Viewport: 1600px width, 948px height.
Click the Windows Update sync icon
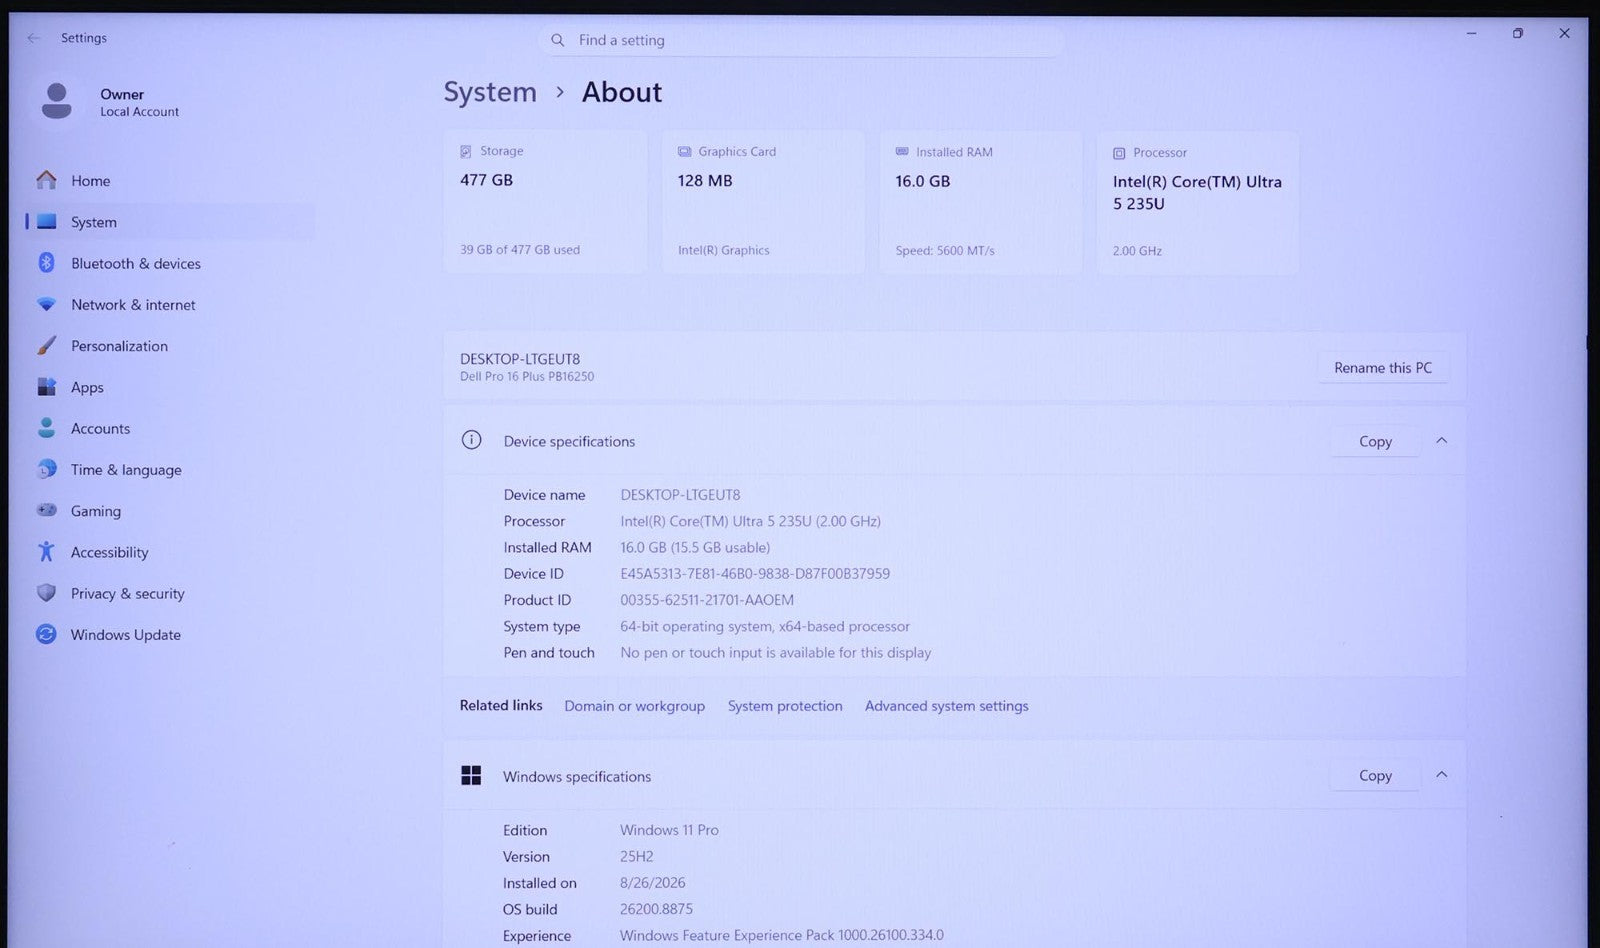(x=46, y=634)
